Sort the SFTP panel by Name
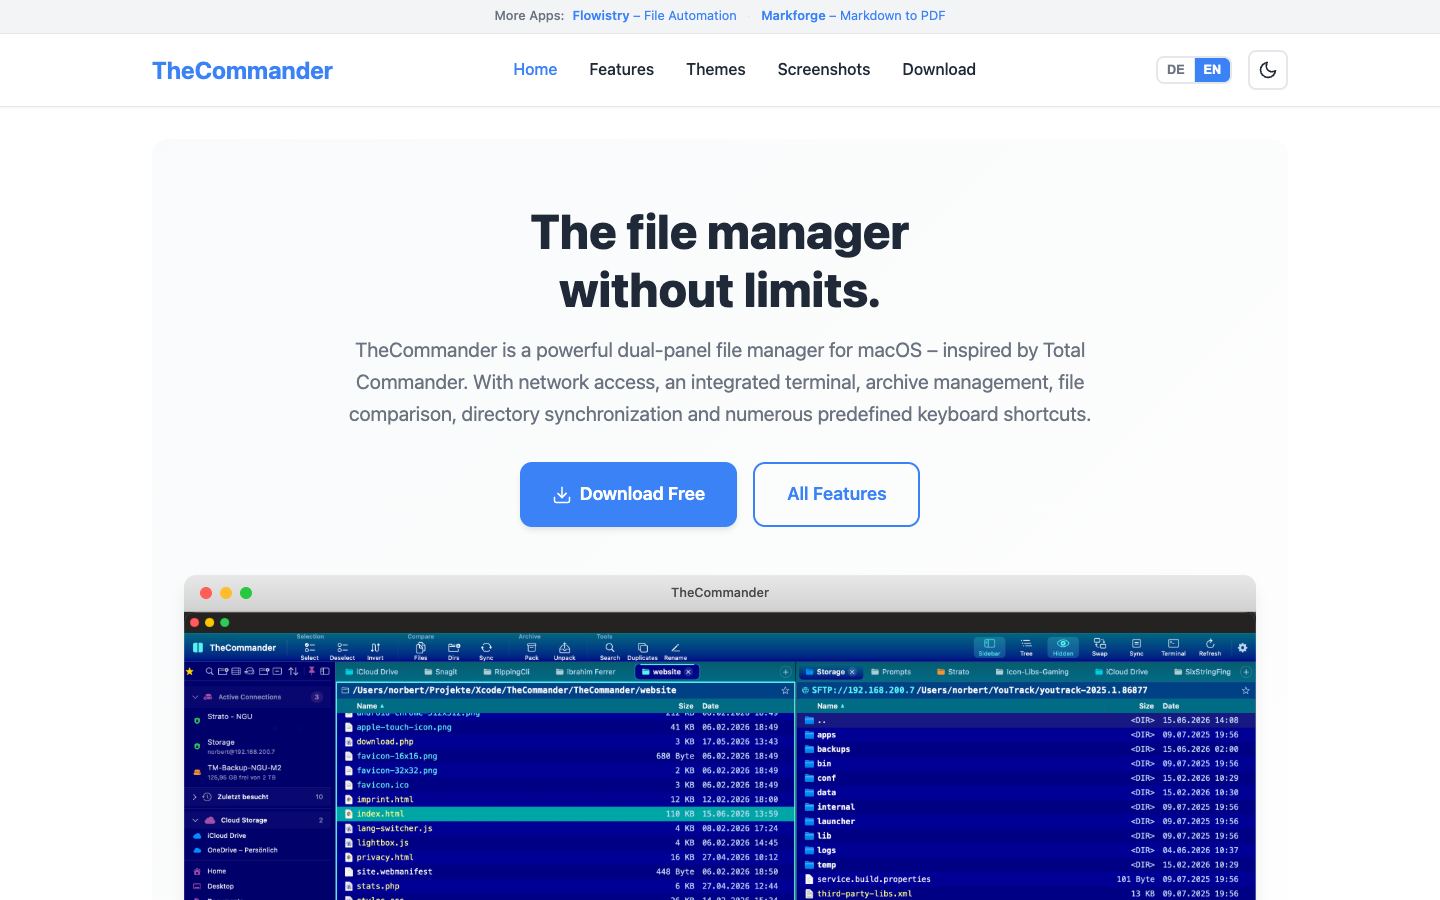This screenshot has height=900, width=1440. point(830,706)
